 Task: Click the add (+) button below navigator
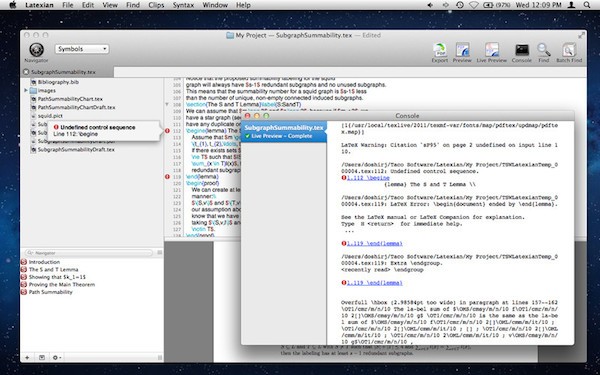pyautogui.click(x=27, y=358)
